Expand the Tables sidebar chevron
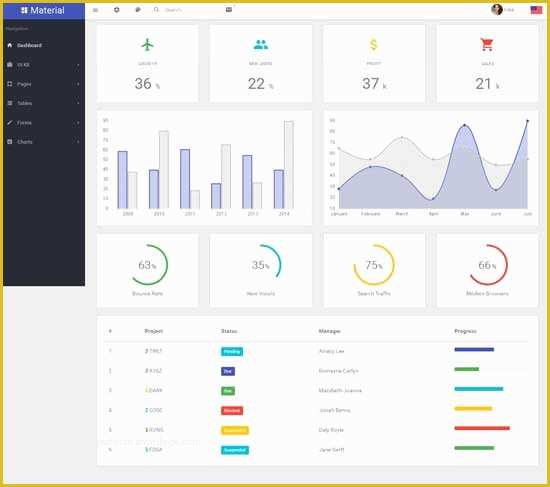550x487 pixels. pyautogui.click(x=78, y=104)
